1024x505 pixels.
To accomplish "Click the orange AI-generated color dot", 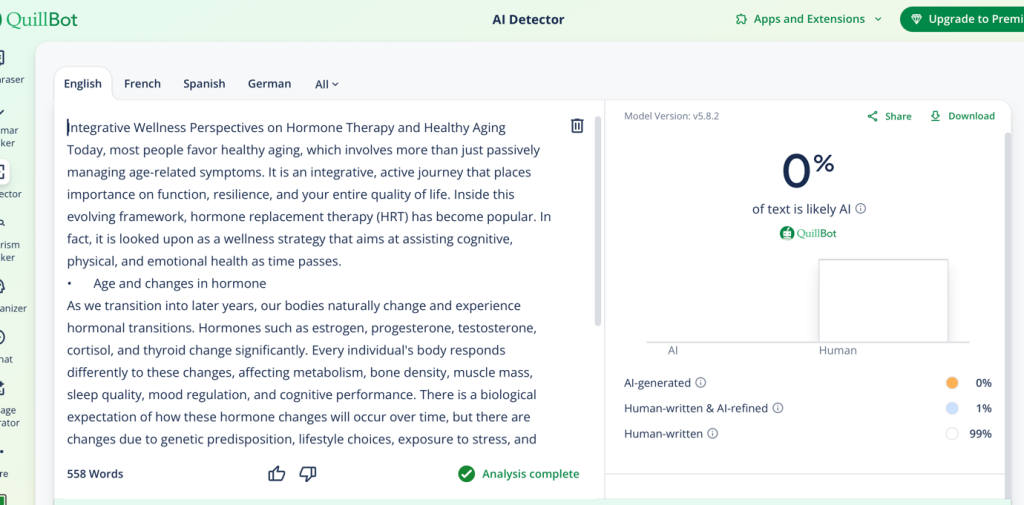I will [952, 383].
